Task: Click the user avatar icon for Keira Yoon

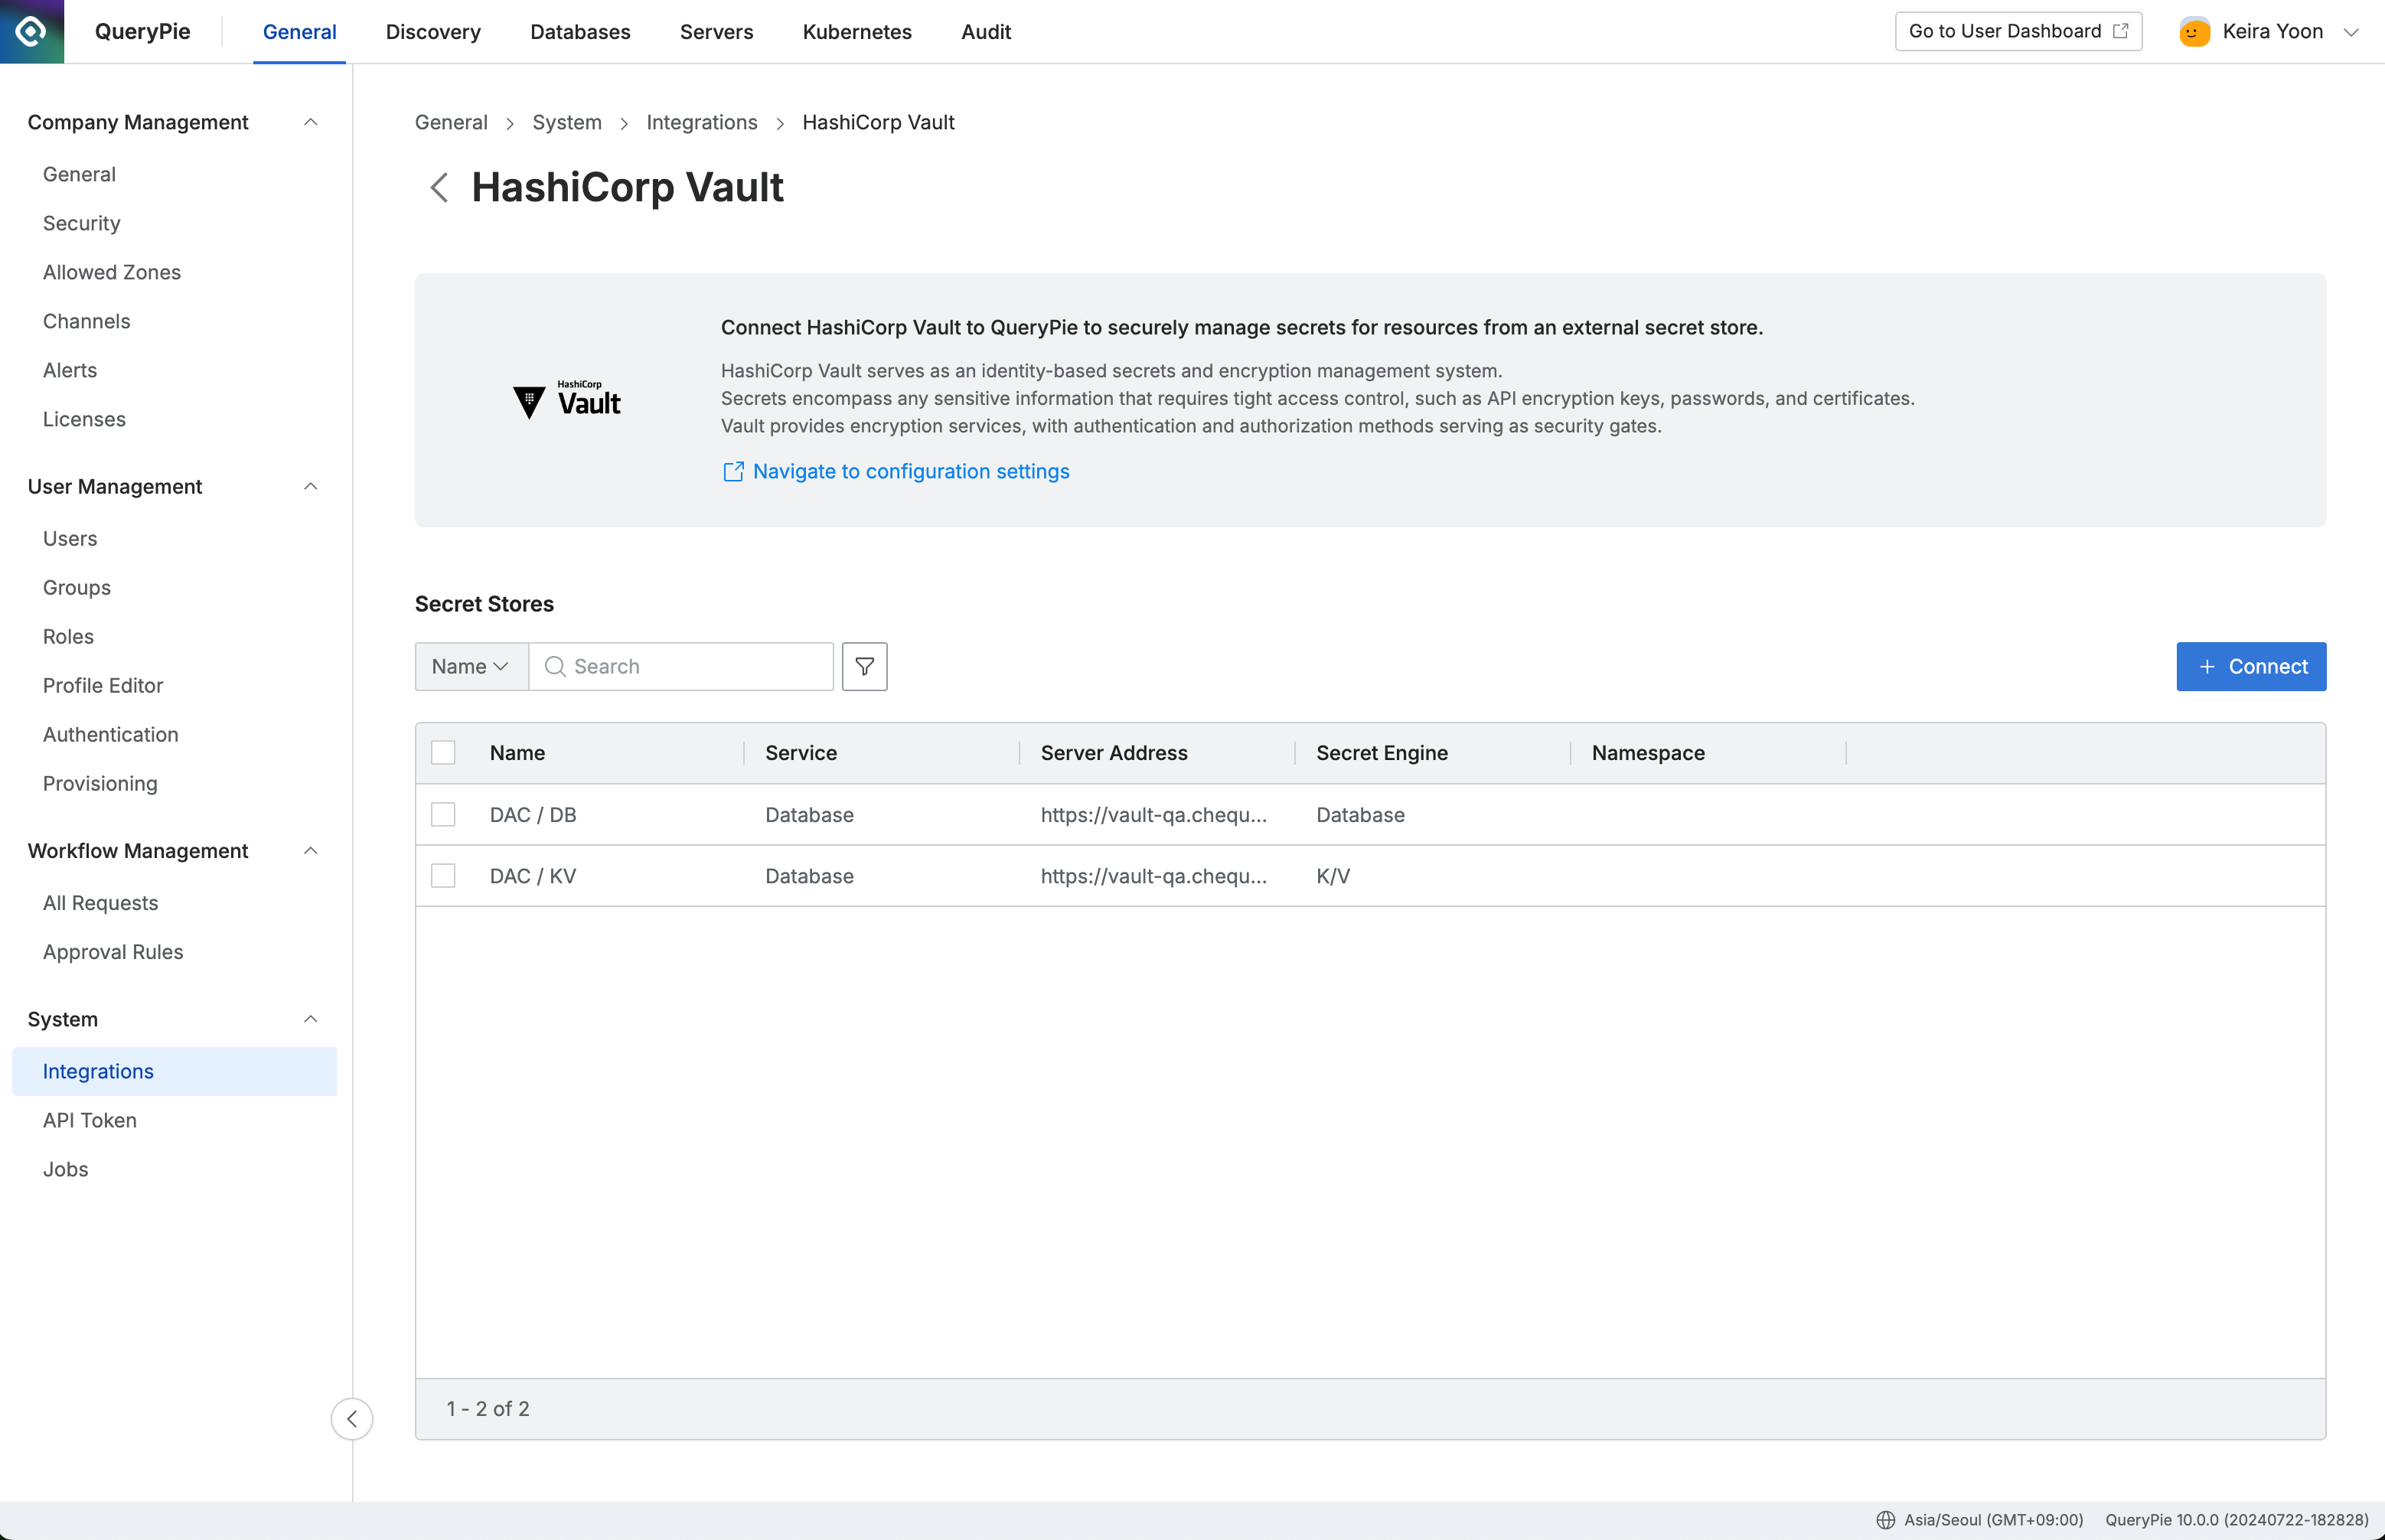Action: pyautogui.click(x=2194, y=31)
